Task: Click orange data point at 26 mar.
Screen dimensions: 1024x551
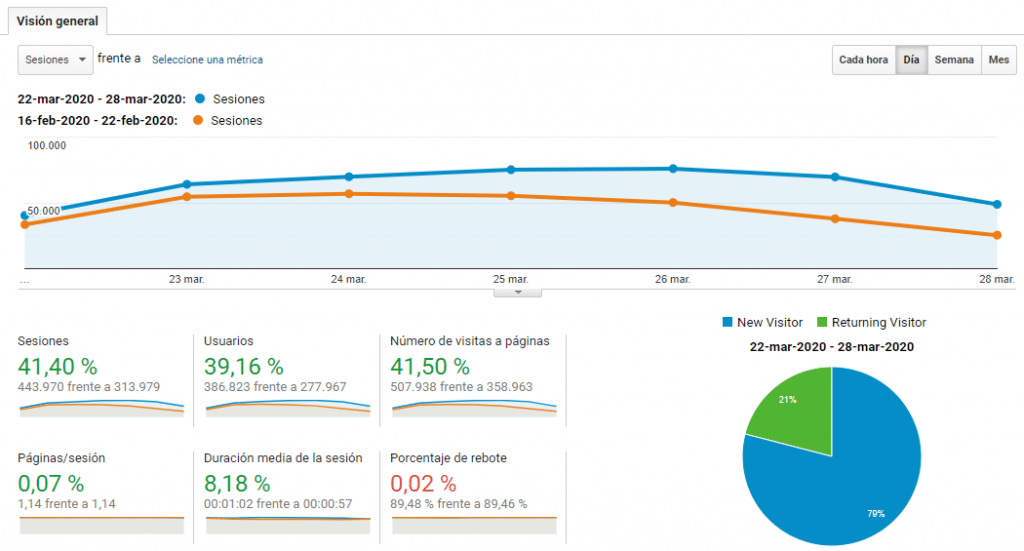Action: click(x=673, y=203)
